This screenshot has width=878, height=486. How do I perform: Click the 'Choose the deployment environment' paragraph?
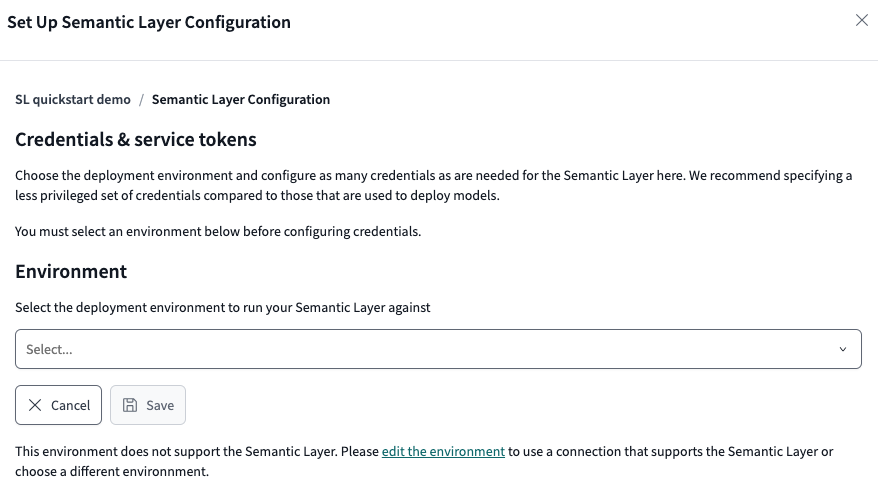pos(433,185)
